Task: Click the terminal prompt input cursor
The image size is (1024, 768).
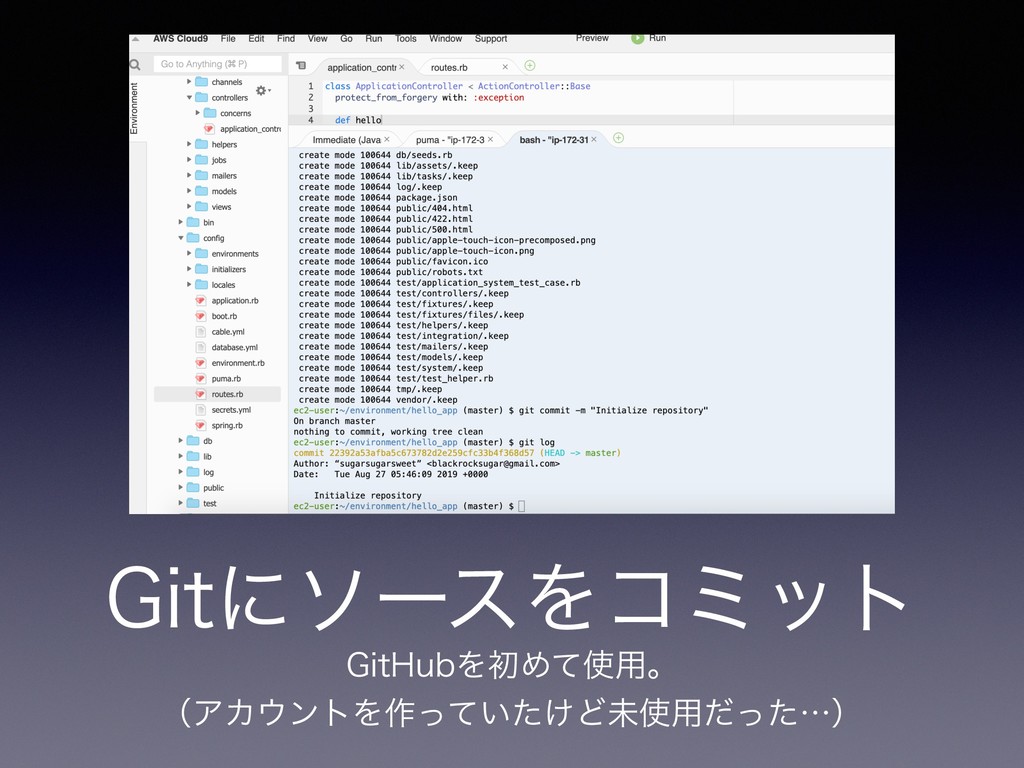Action: tap(521, 506)
